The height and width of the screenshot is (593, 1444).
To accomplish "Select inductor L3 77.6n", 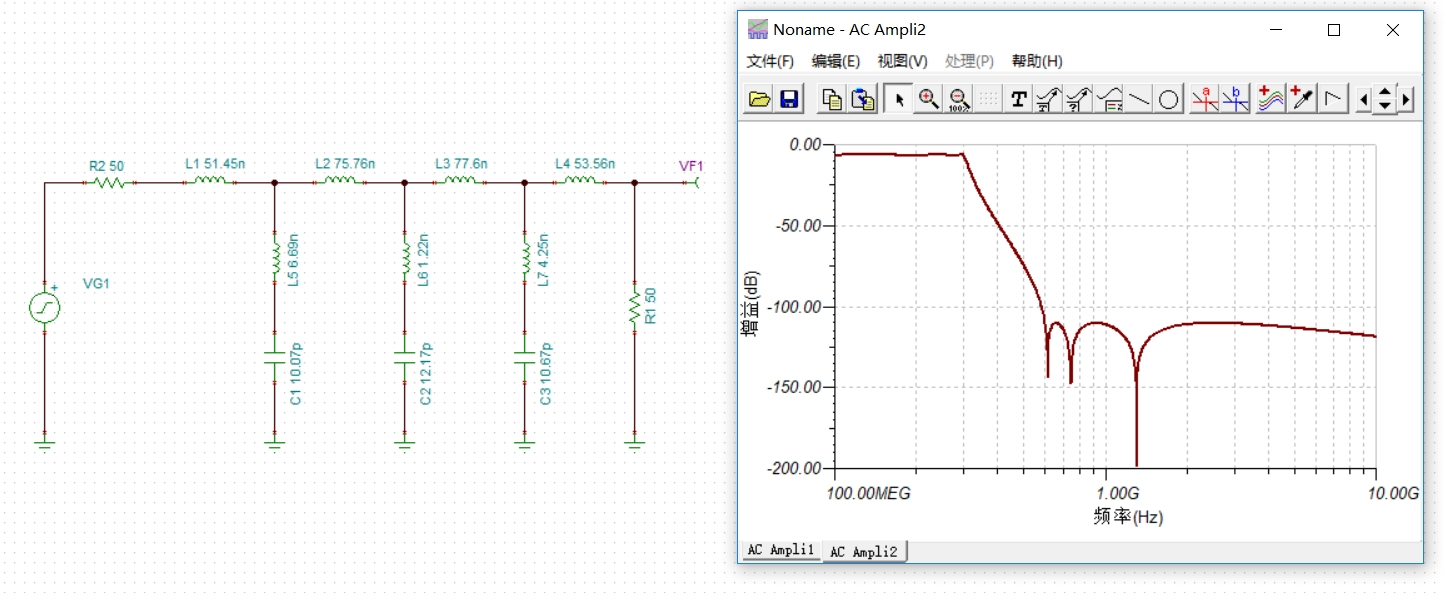I will tap(459, 181).
